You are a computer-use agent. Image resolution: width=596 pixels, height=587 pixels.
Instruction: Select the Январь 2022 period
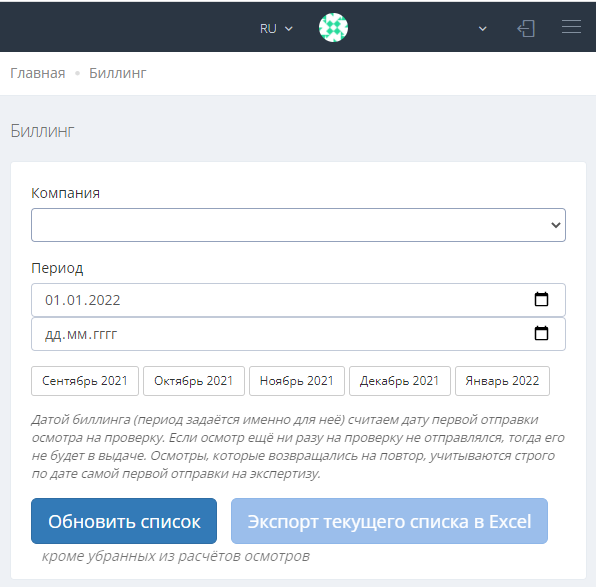tap(502, 381)
